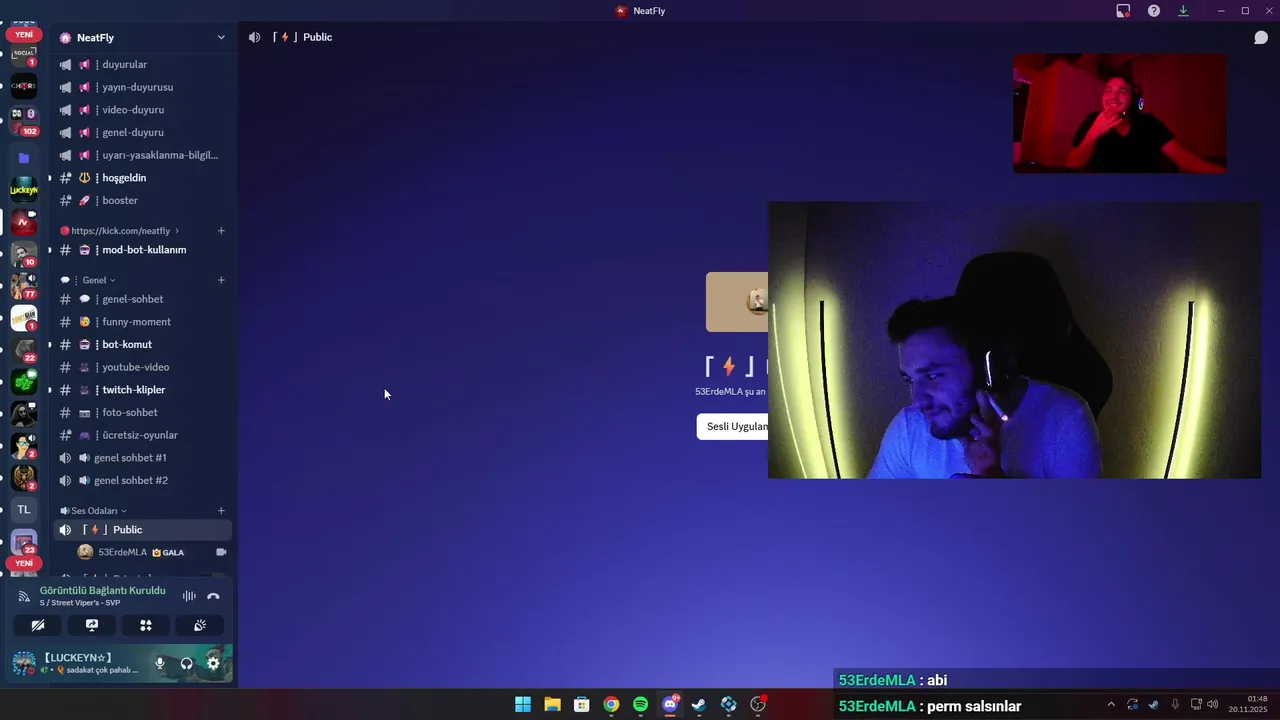Open user settings gear

(213, 663)
